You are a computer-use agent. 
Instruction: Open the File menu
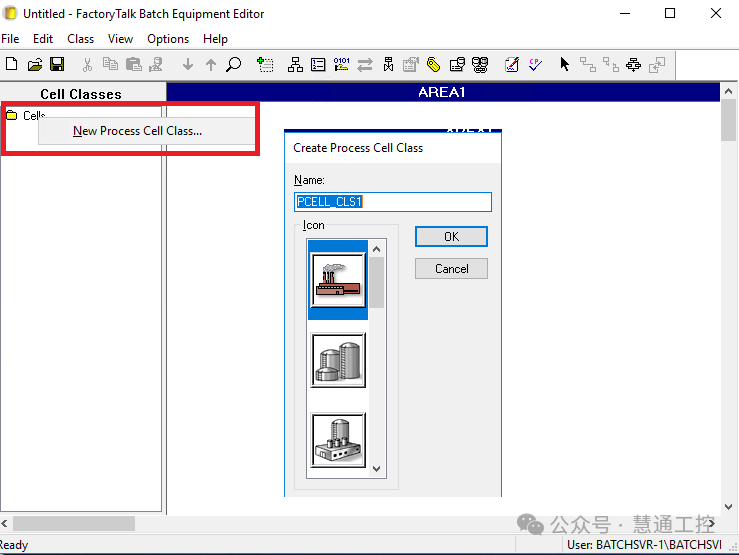[x=10, y=39]
